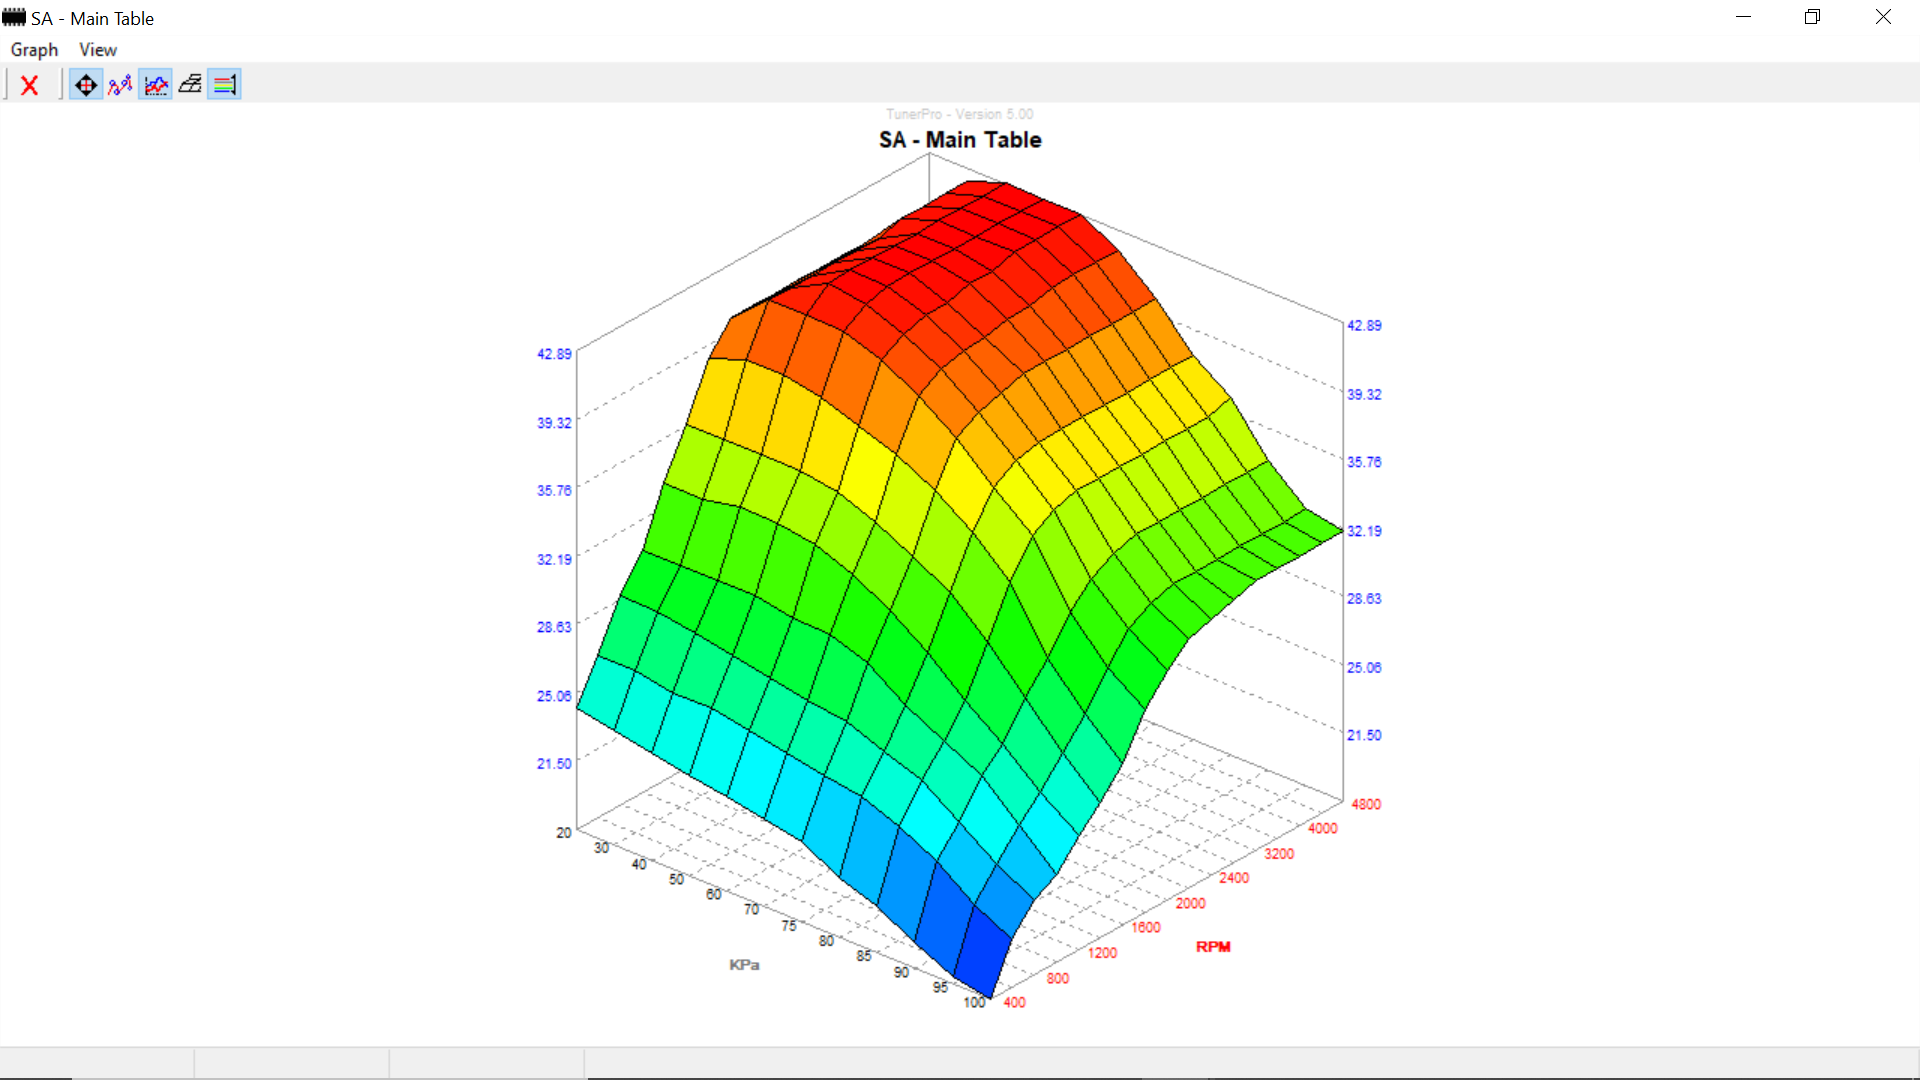Image resolution: width=1920 pixels, height=1080 pixels.
Task: Toggle the axes and gridlines chart icon
Action: [156, 85]
